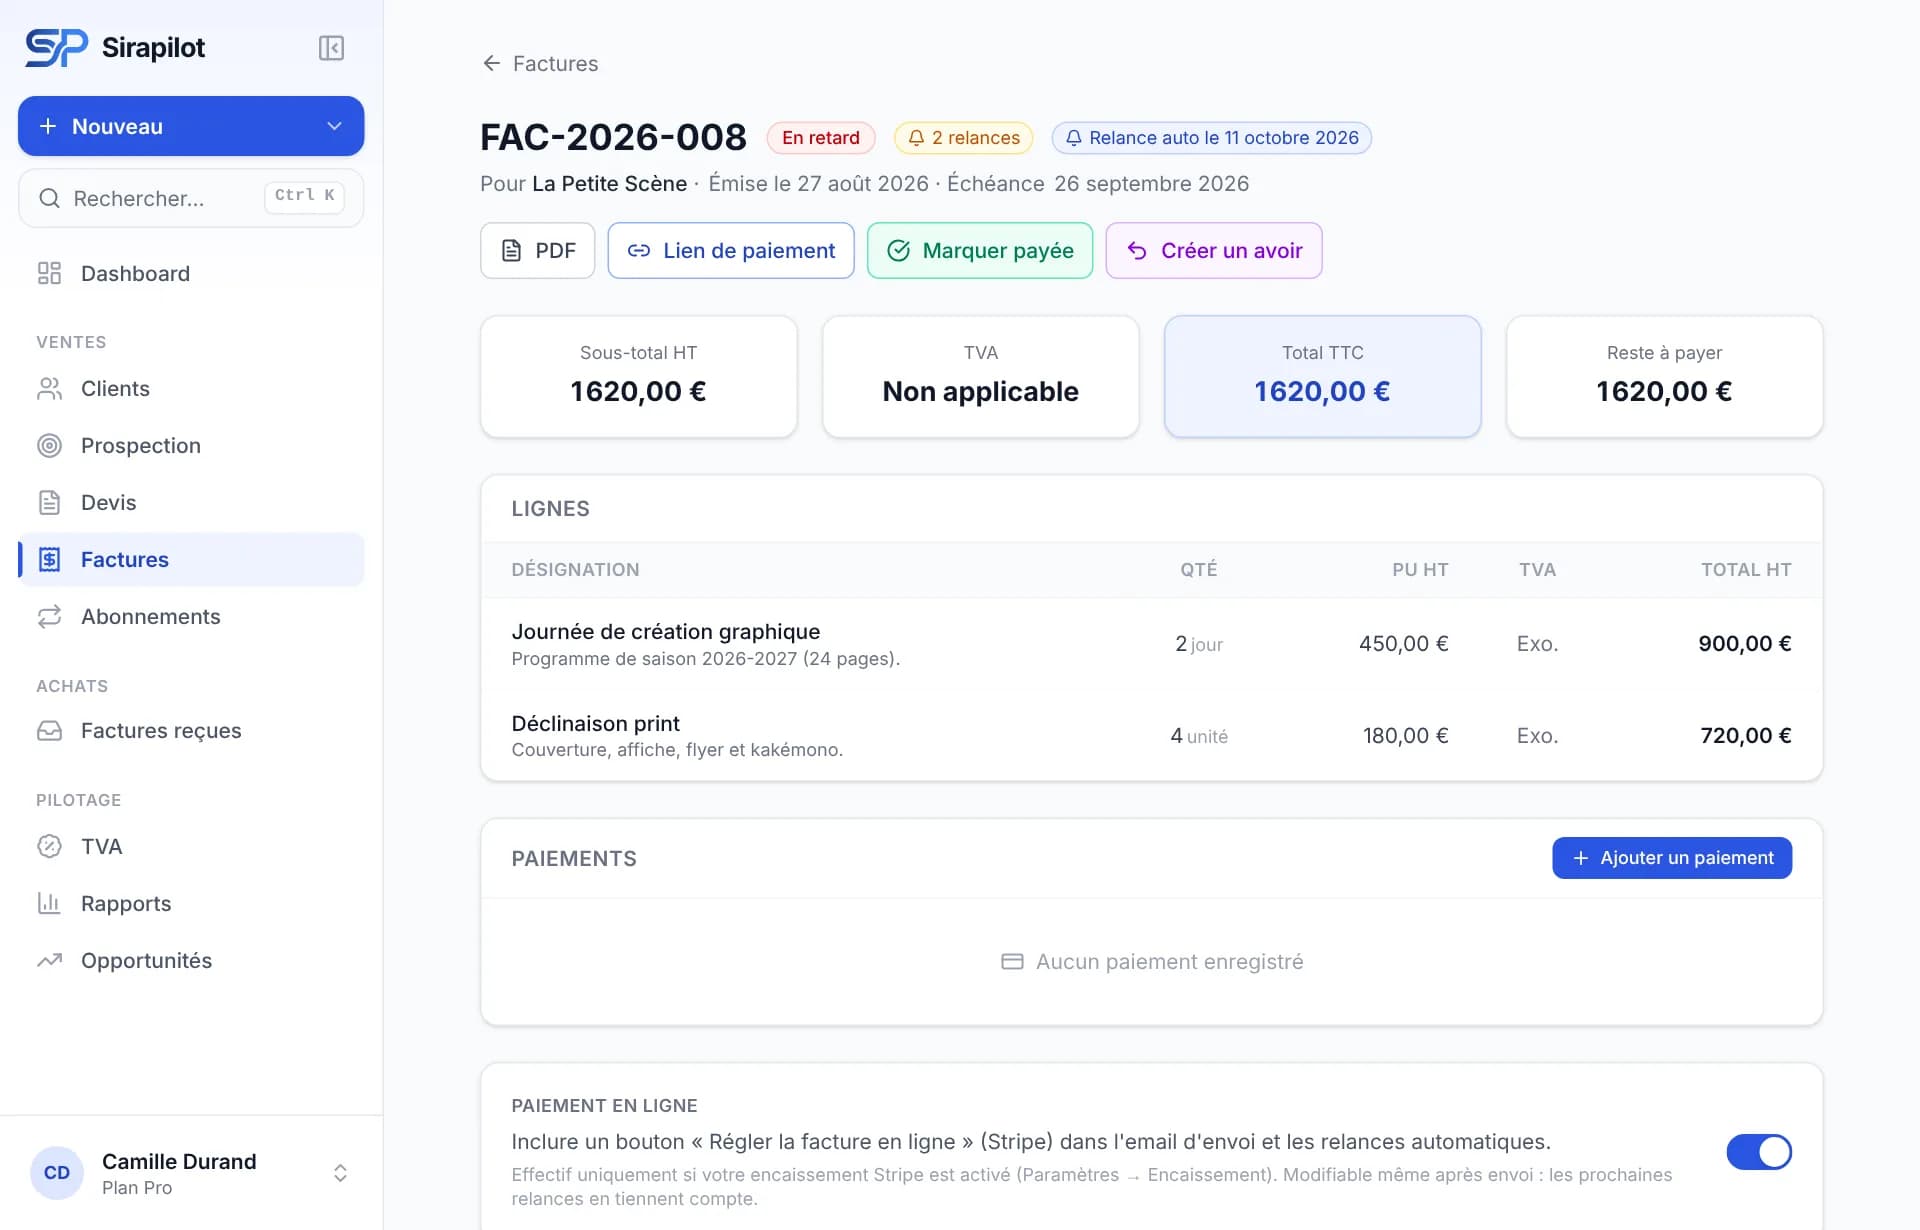Click the Reste à payer card
Image resolution: width=1920 pixels, height=1230 pixels.
(x=1664, y=376)
